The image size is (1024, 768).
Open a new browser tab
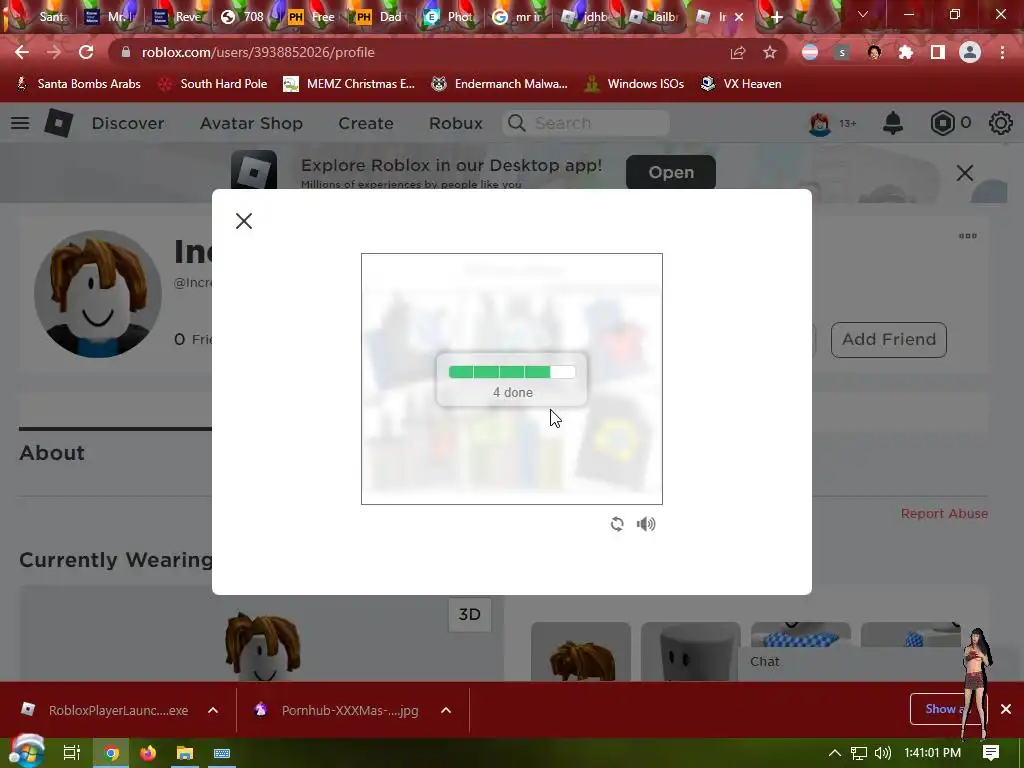776,17
